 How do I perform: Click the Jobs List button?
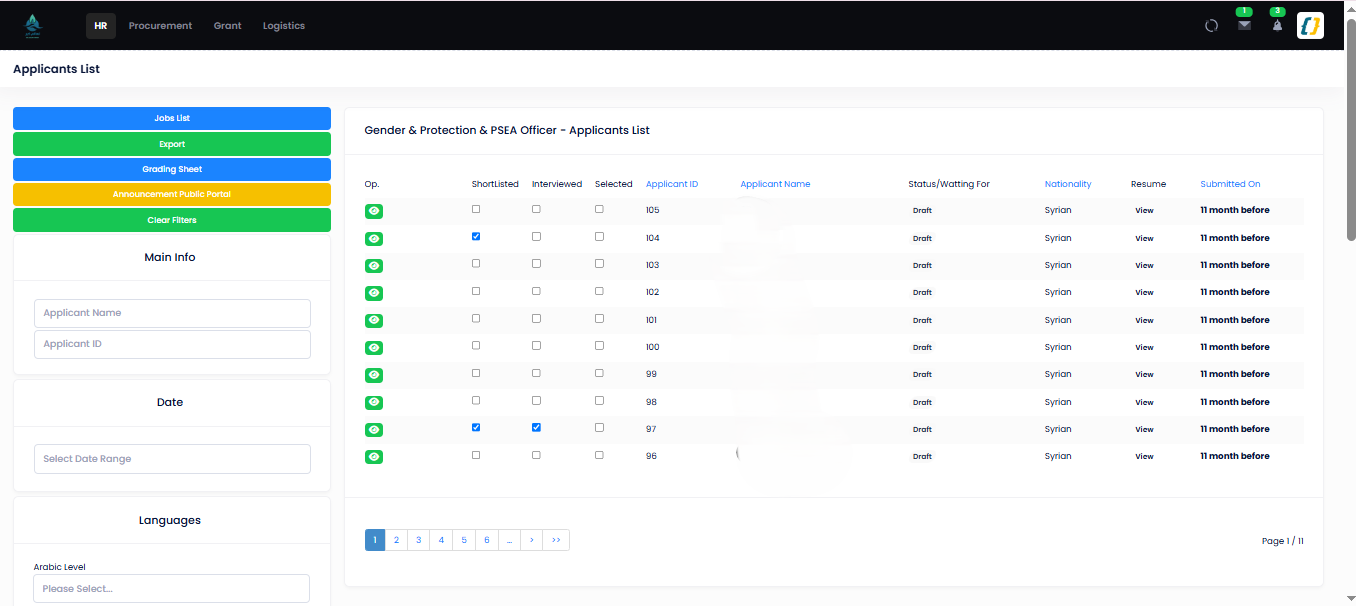point(172,119)
